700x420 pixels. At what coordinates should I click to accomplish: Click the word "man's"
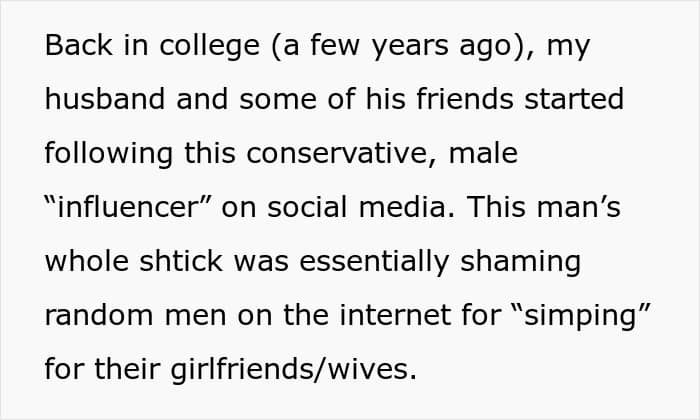tap(578, 207)
